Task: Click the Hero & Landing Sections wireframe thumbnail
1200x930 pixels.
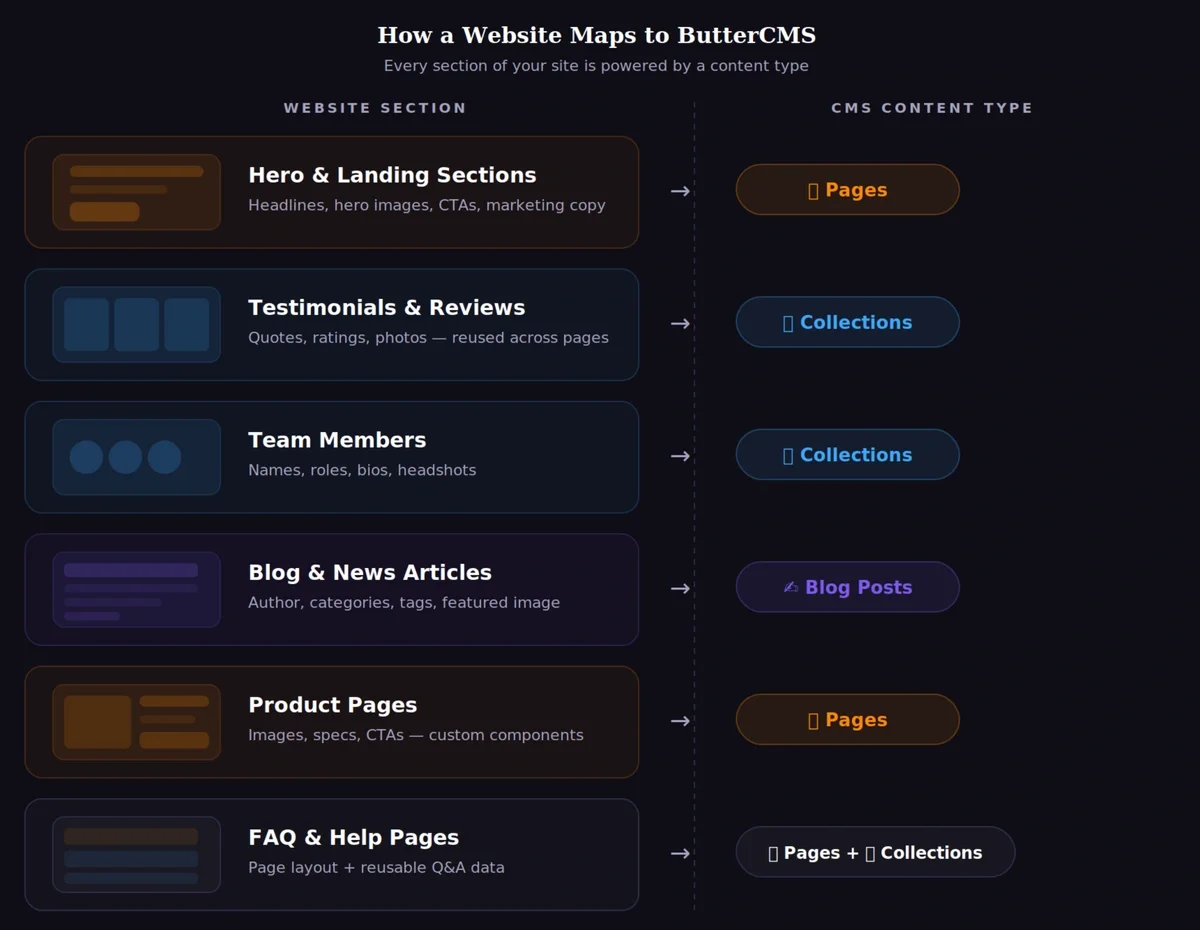Action: point(136,192)
